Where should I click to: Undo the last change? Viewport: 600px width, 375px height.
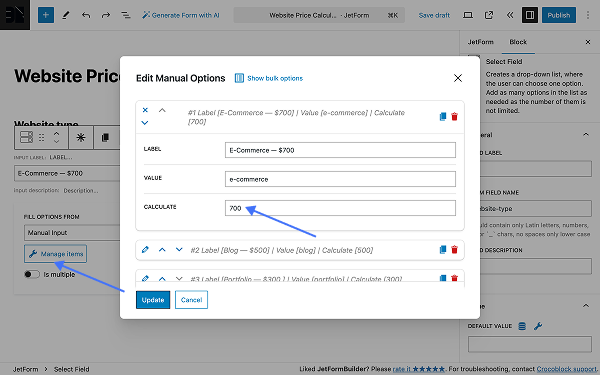[x=86, y=15]
